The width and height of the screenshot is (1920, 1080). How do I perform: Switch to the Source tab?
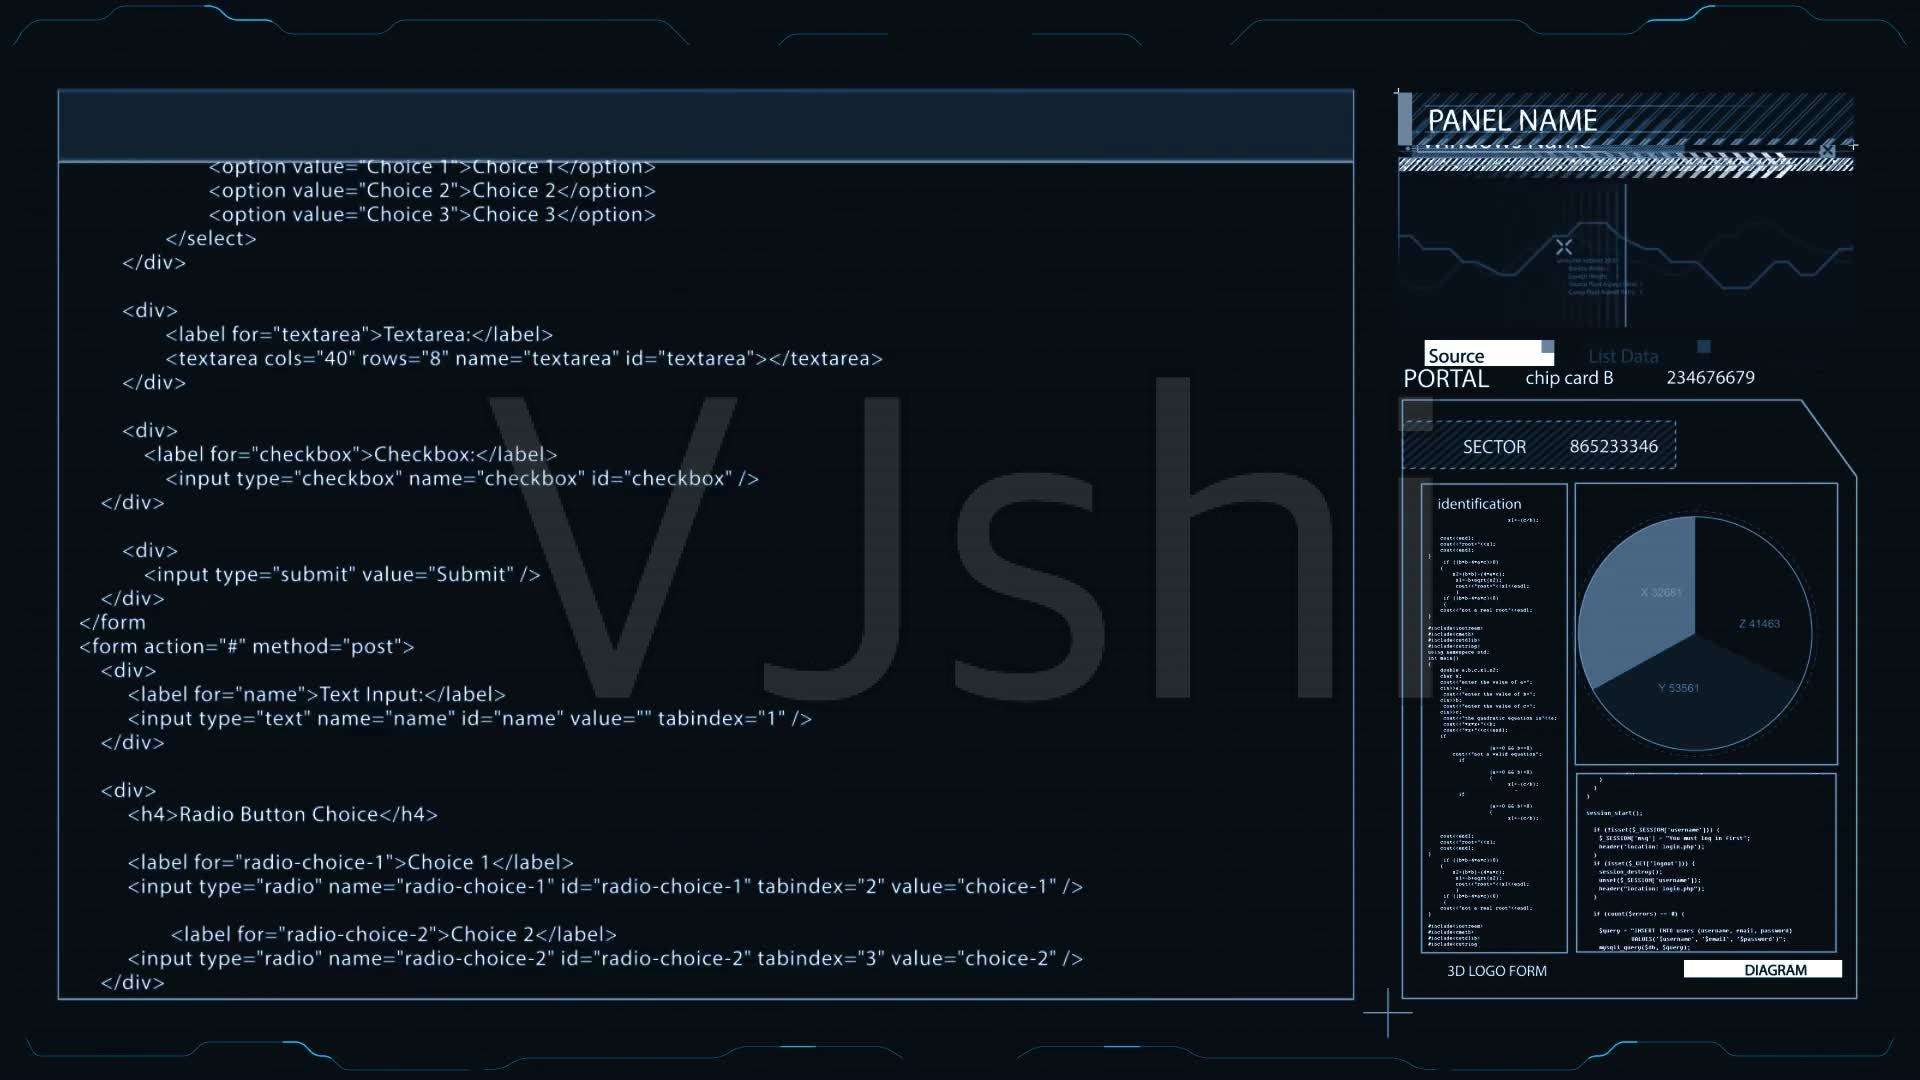pyautogui.click(x=1484, y=353)
